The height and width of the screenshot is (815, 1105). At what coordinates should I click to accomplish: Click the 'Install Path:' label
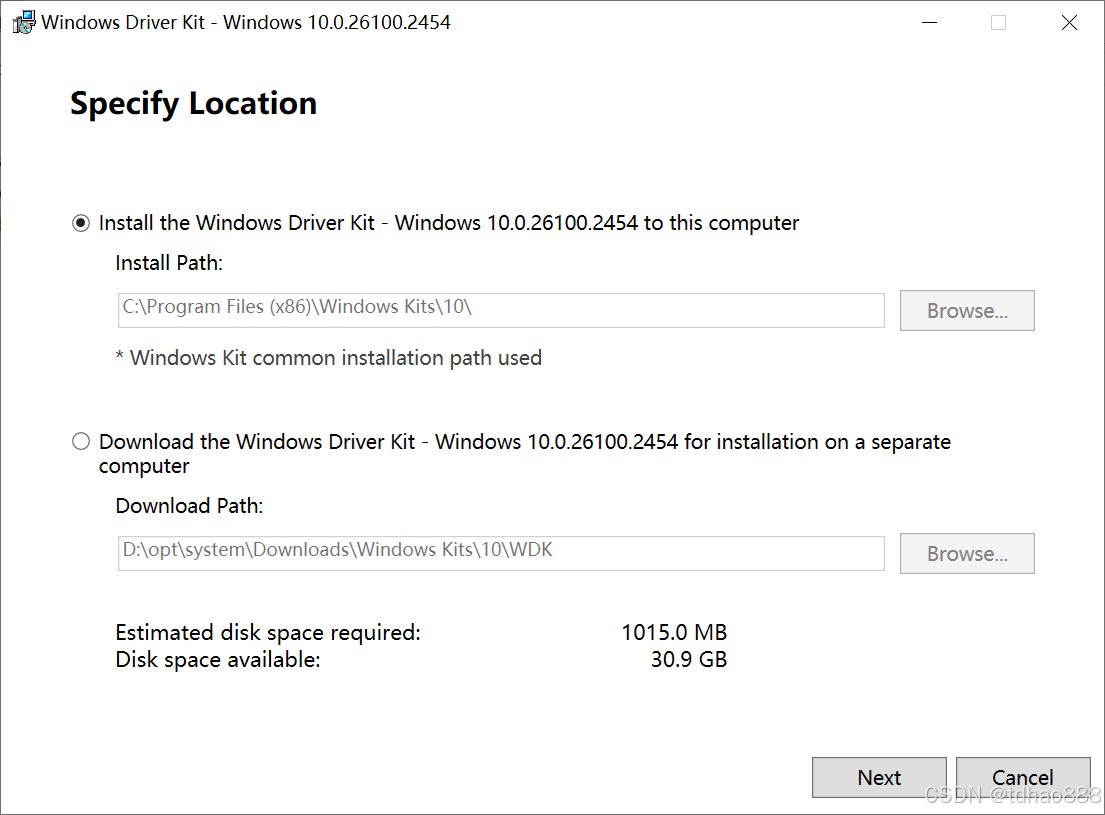point(169,263)
